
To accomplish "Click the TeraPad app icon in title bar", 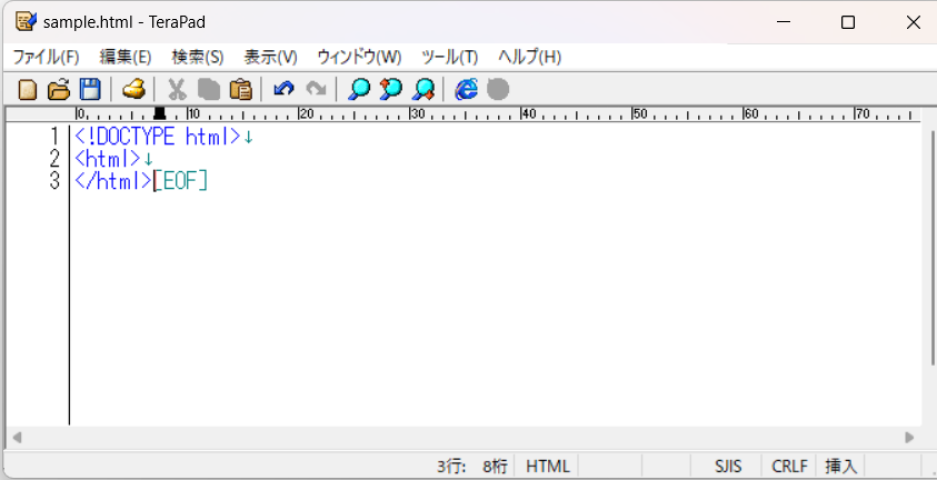I will [26, 22].
